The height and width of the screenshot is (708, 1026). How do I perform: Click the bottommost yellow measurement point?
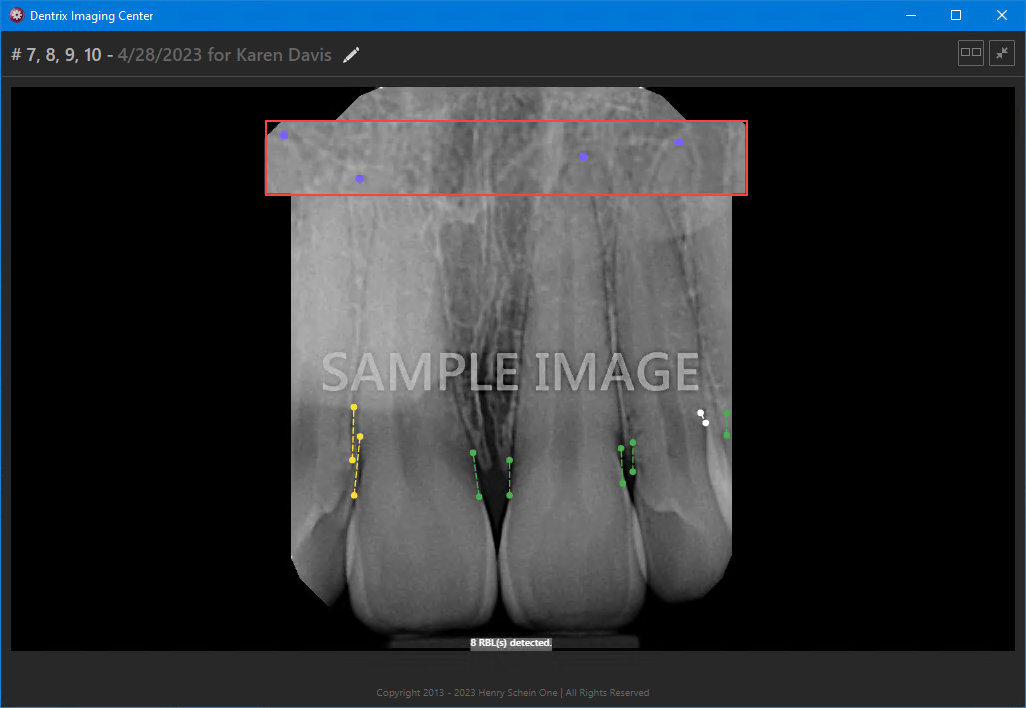tap(354, 495)
